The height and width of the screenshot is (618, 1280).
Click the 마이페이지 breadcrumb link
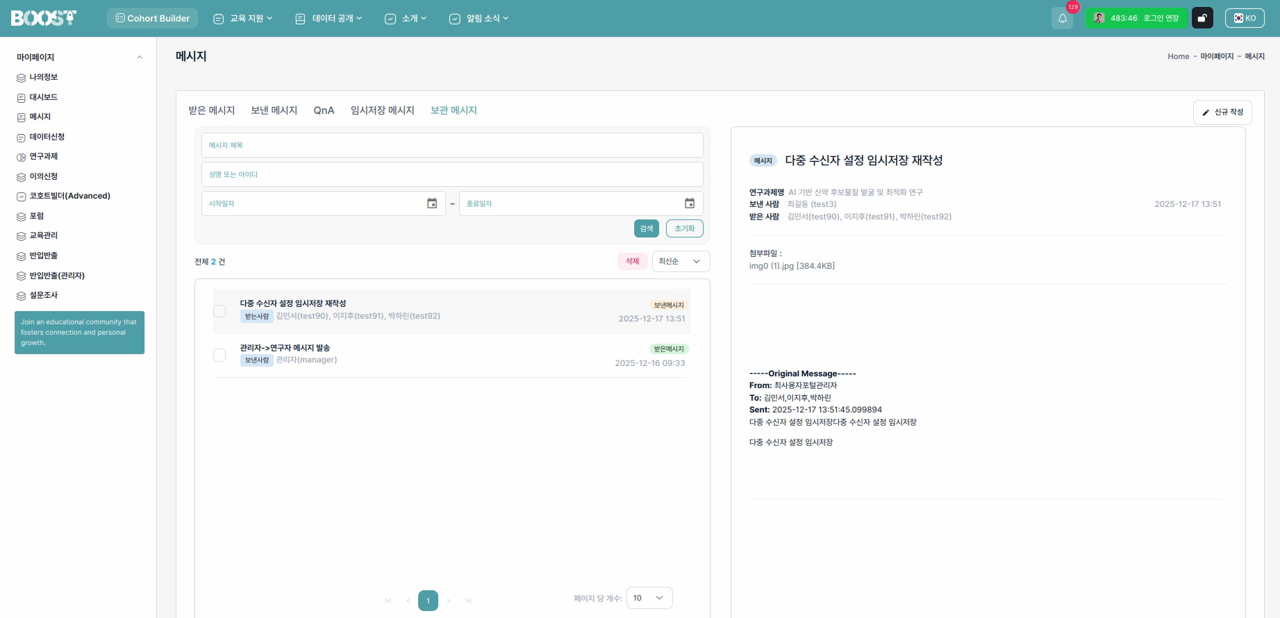coord(1217,56)
